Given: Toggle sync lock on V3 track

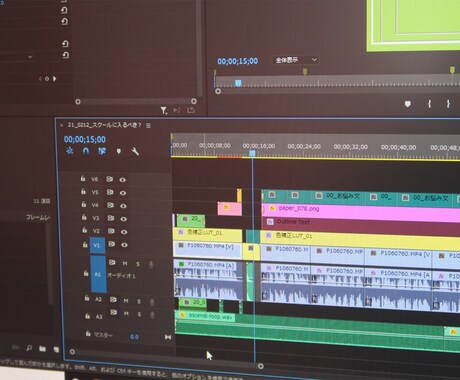Looking at the screenshot, I should click(x=110, y=218).
